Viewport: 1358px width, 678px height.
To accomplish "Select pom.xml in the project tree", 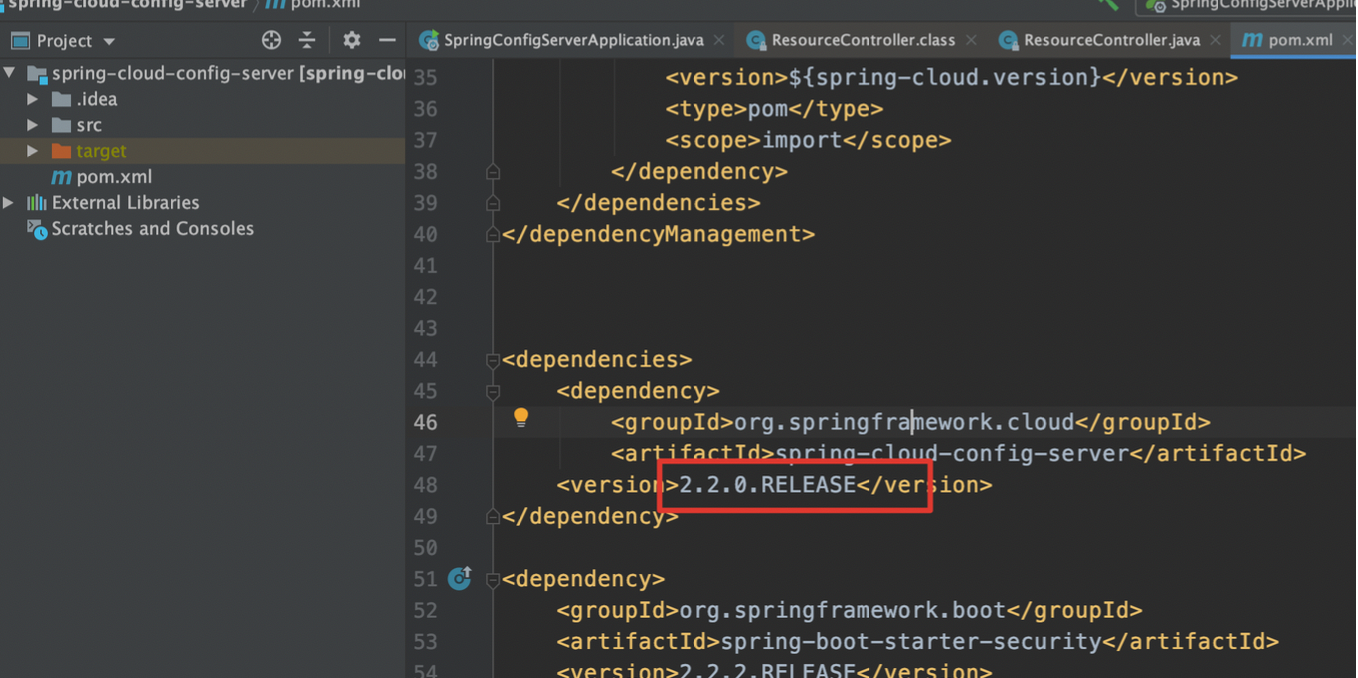I will pyautogui.click(x=114, y=177).
